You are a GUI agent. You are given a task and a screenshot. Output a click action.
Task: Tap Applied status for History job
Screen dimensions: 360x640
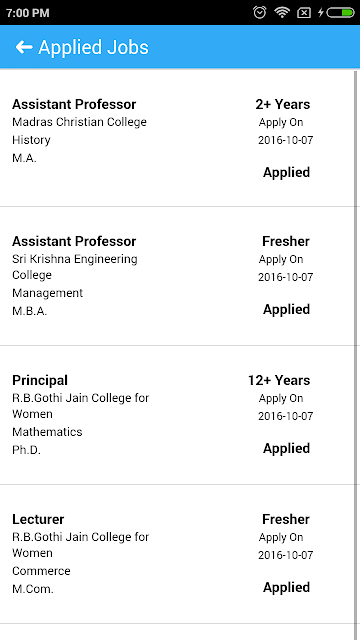click(286, 173)
